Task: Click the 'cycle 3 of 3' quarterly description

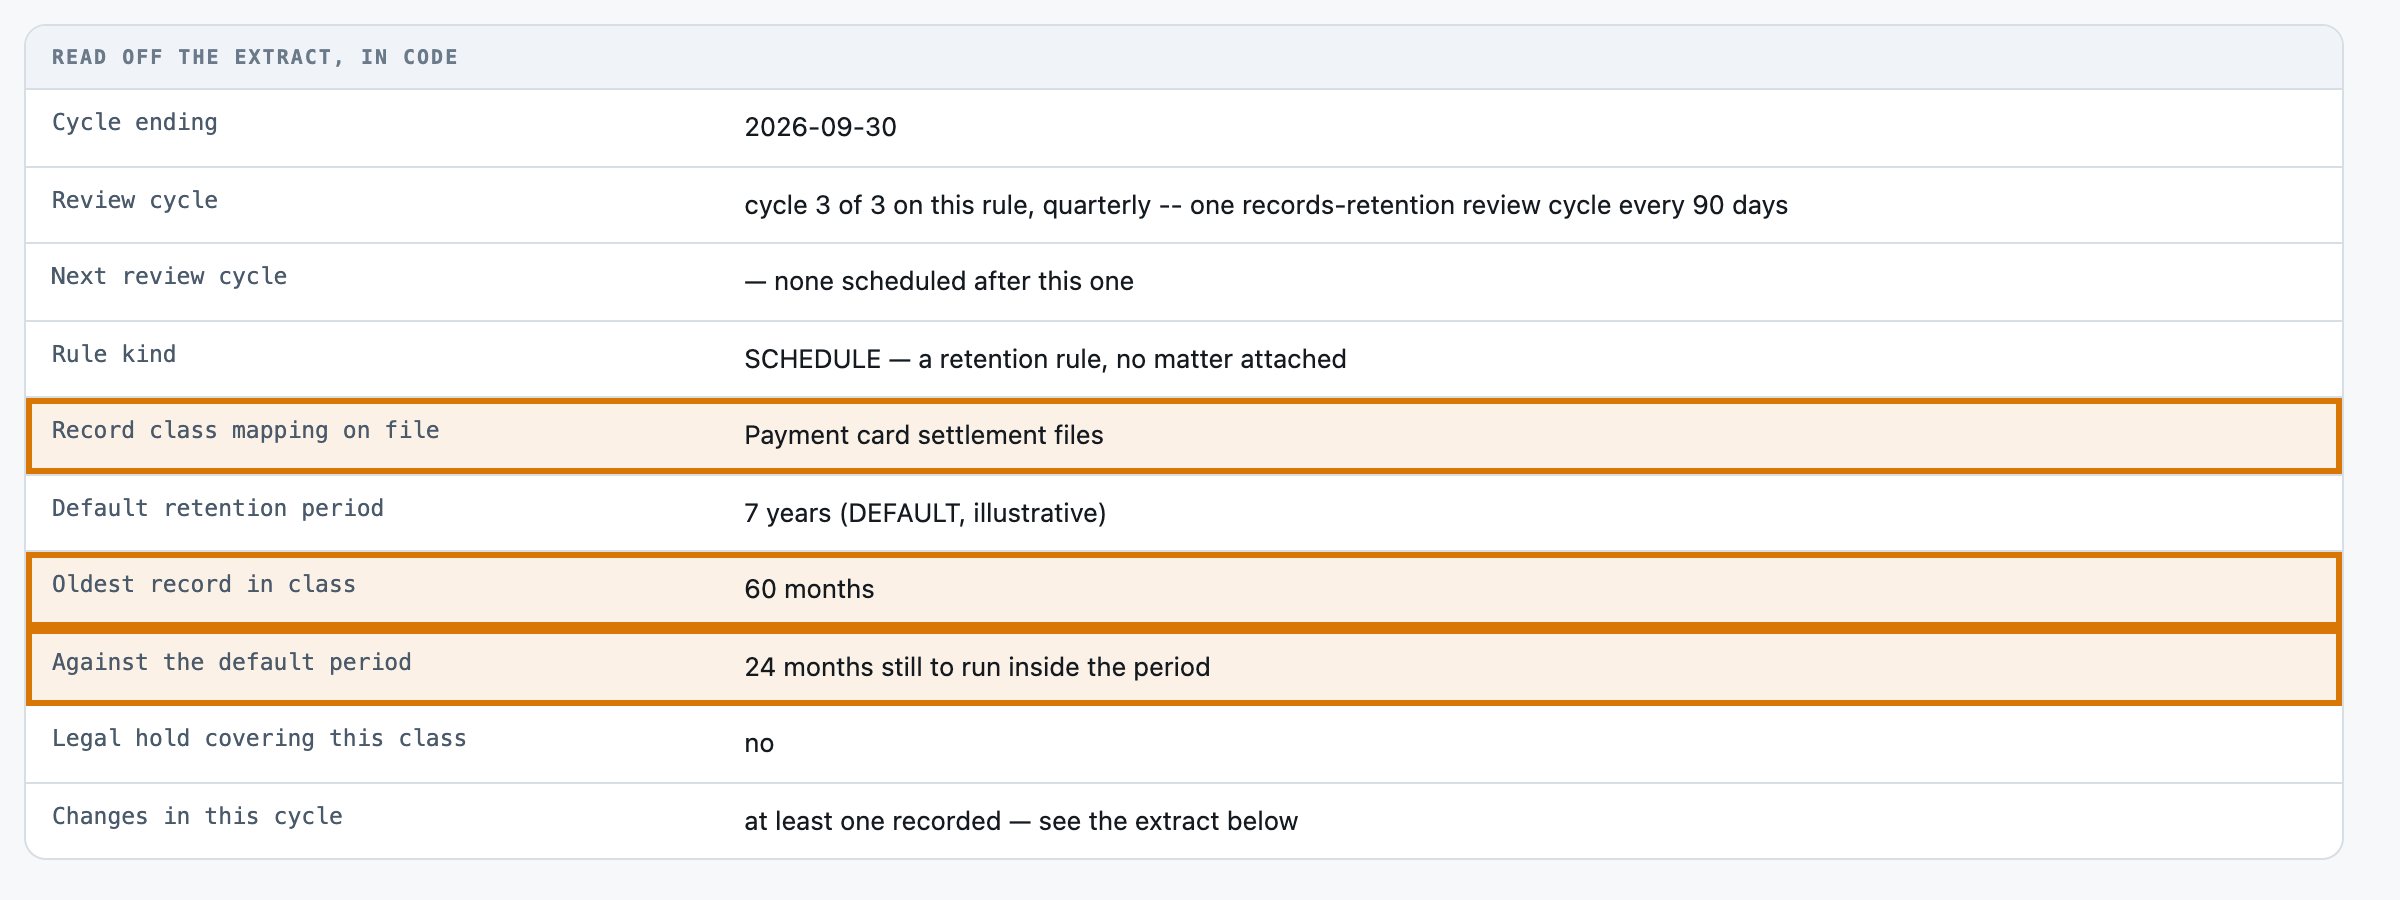Action: [x=1266, y=205]
